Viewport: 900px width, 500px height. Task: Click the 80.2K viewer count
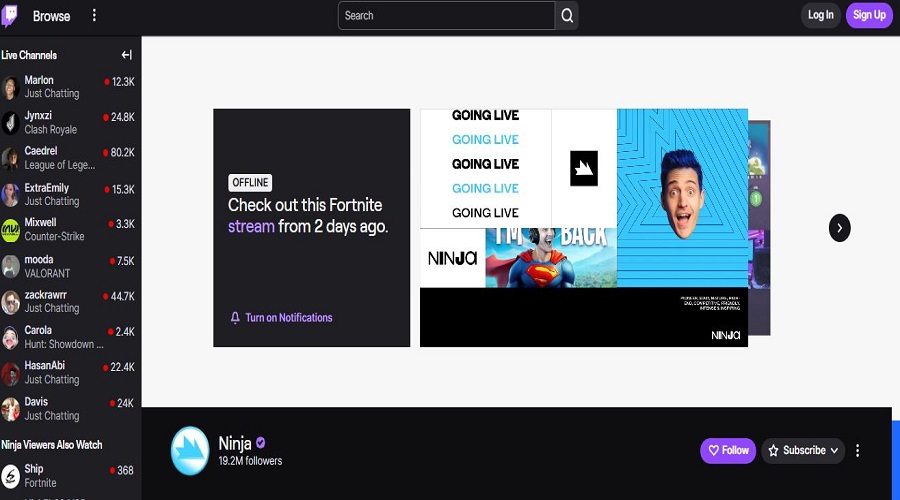tap(122, 153)
